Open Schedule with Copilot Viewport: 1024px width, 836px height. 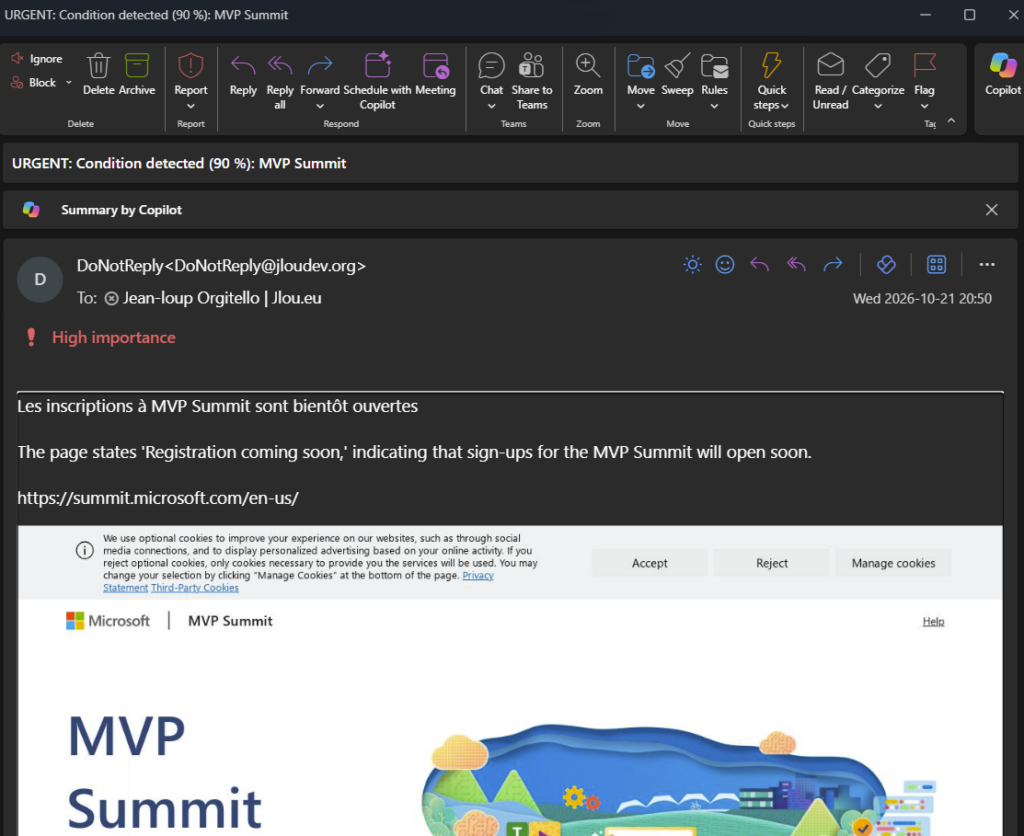377,82
